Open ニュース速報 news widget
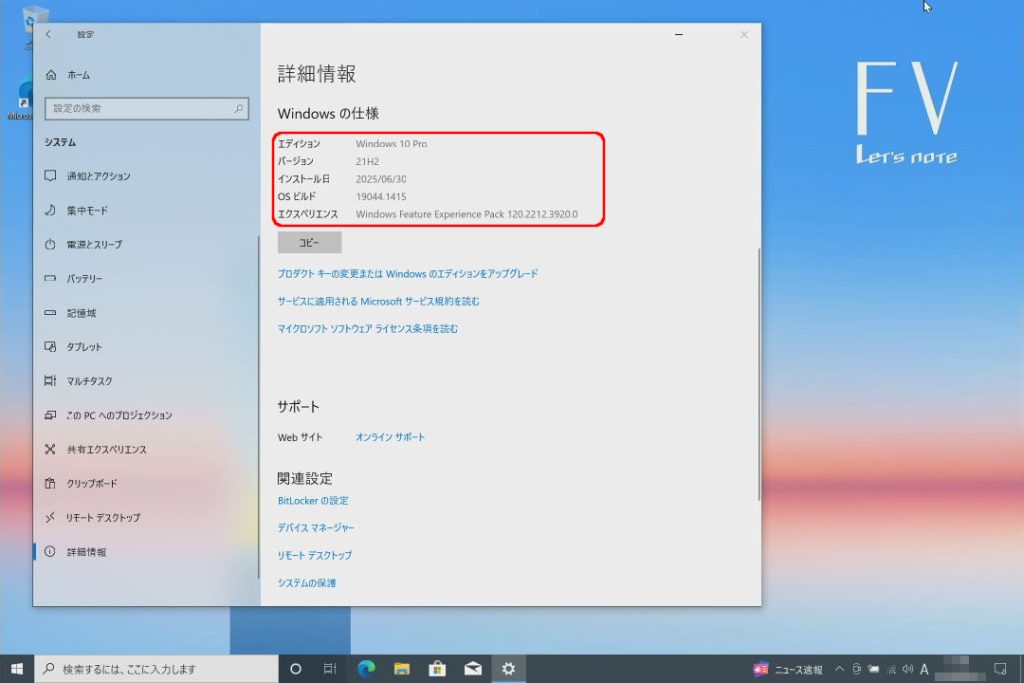 pos(788,669)
